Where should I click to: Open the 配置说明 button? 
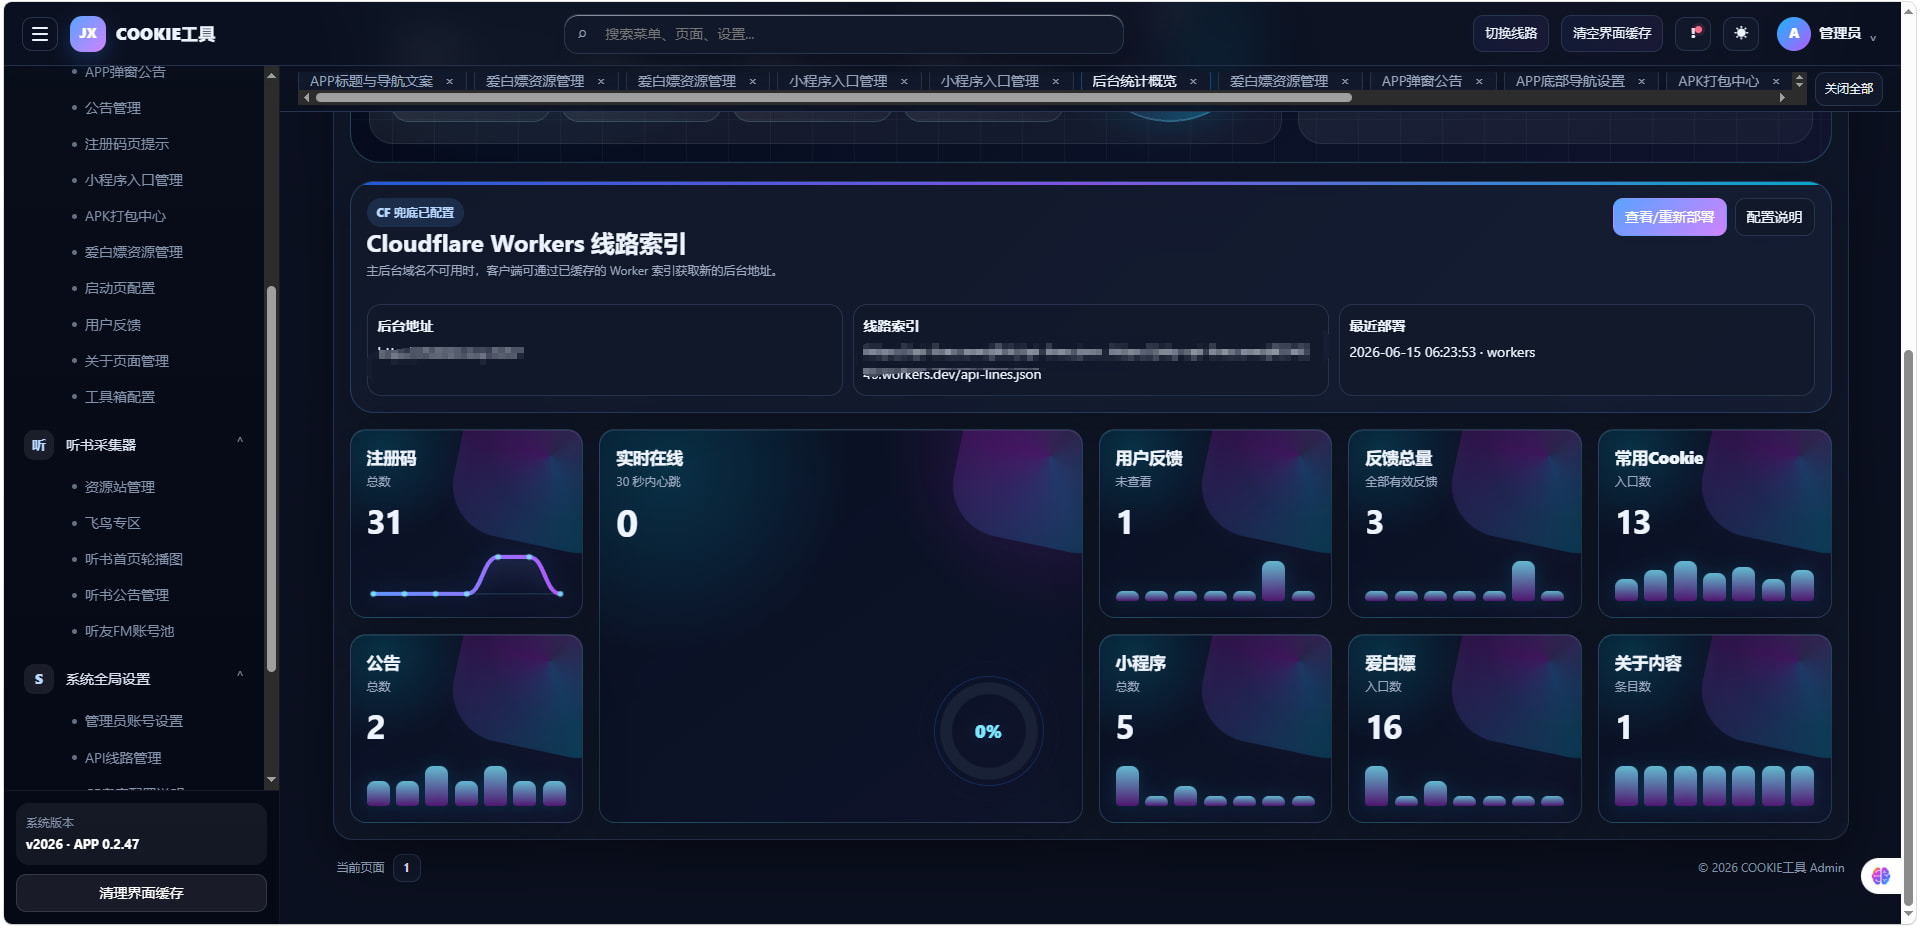[x=1774, y=217]
